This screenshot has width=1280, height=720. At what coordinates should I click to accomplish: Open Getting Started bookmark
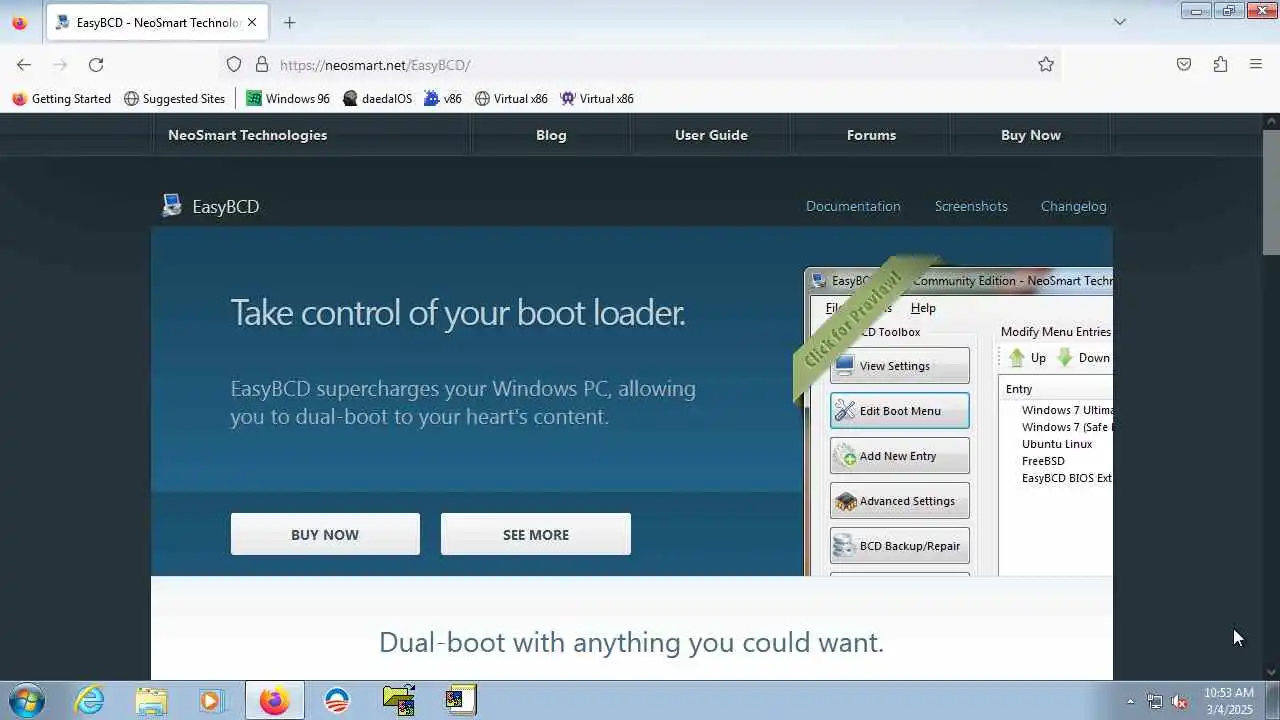(61, 98)
